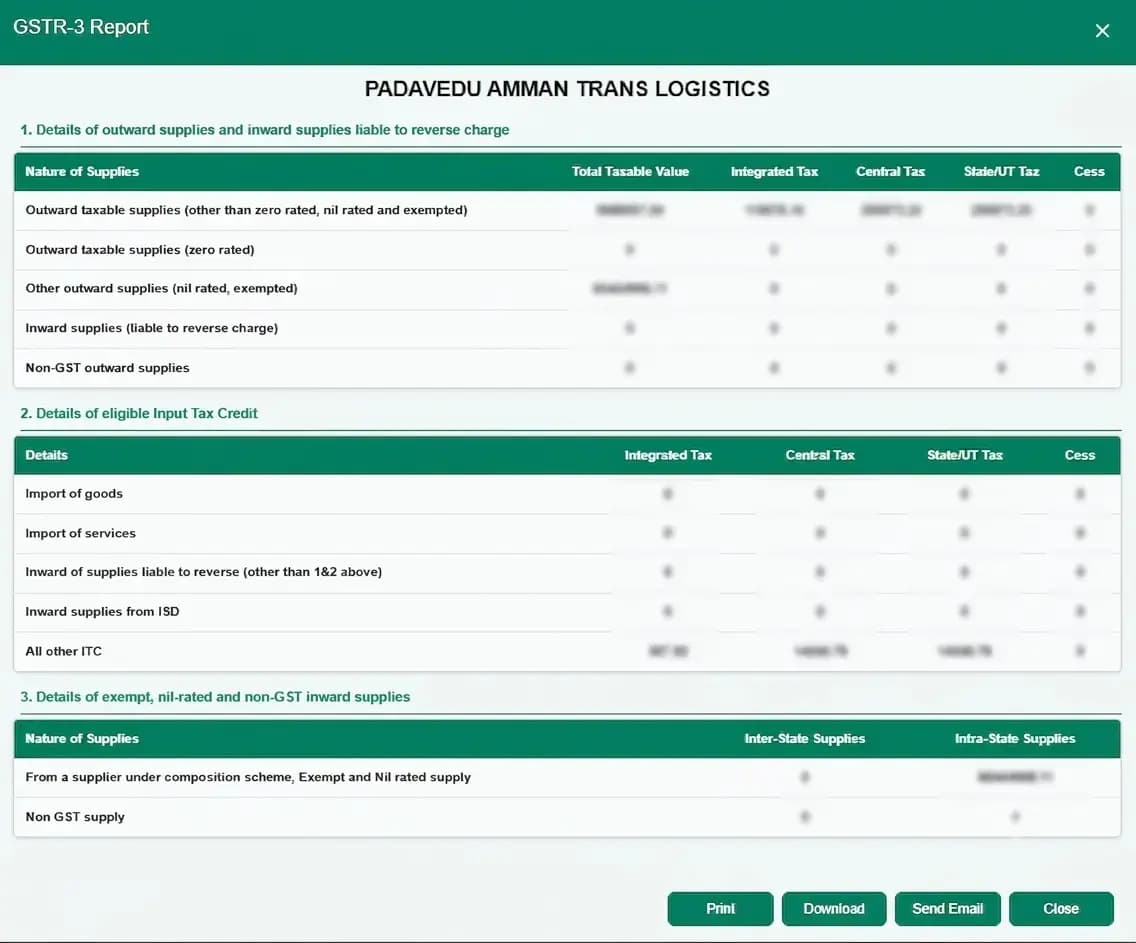Click the Close button at bottom
Screen dimensions: 1136x943
[x=1061, y=908]
